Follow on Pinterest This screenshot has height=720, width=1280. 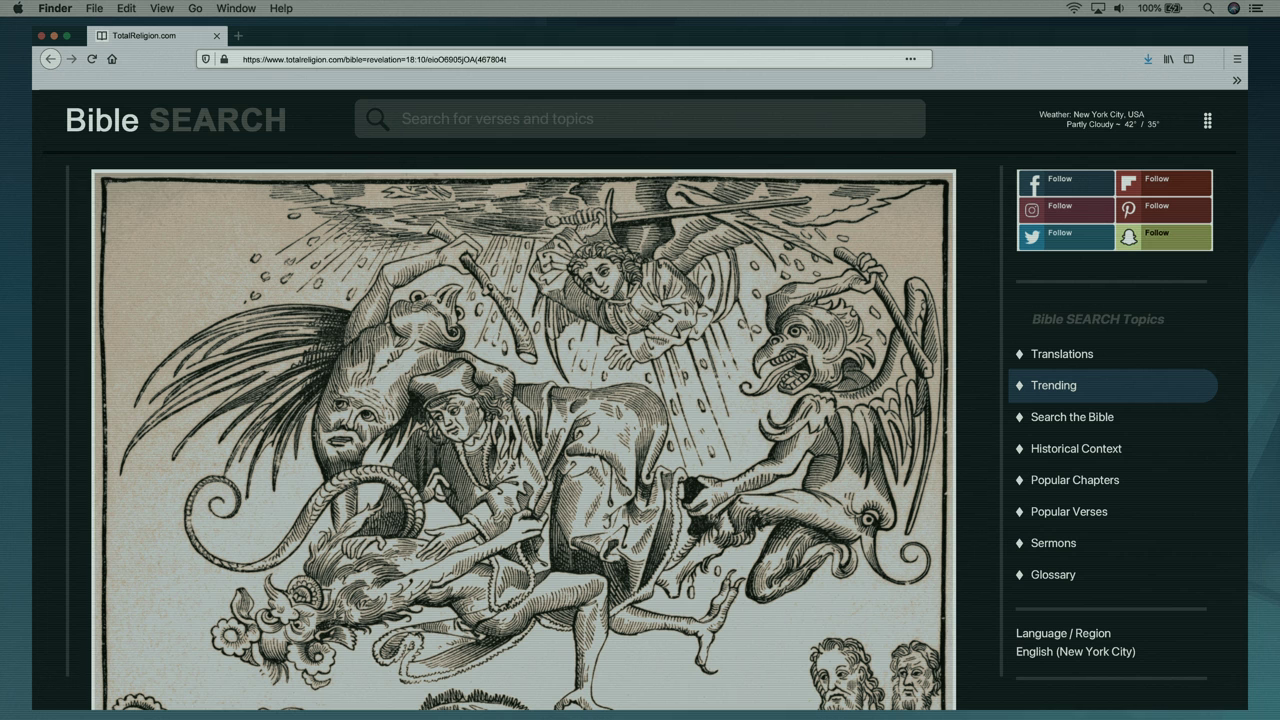(x=1163, y=210)
